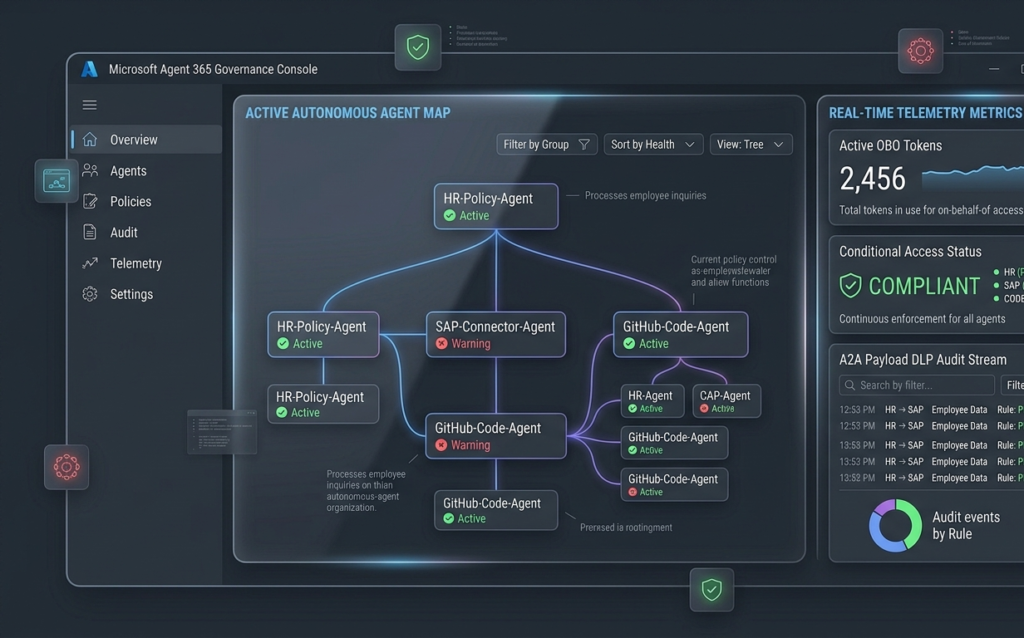The width and height of the screenshot is (1024, 638).
Task: Click the green shield badge below the agent map
Action: pos(712,590)
